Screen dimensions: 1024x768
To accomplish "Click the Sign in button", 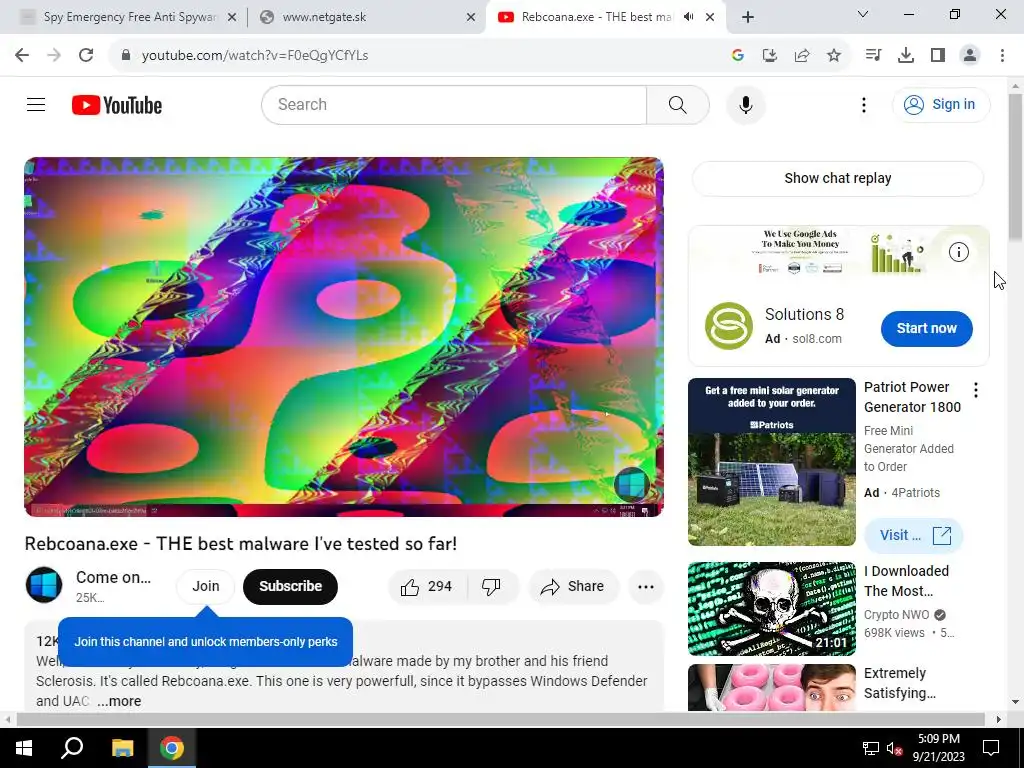I will click(x=941, y=104).
